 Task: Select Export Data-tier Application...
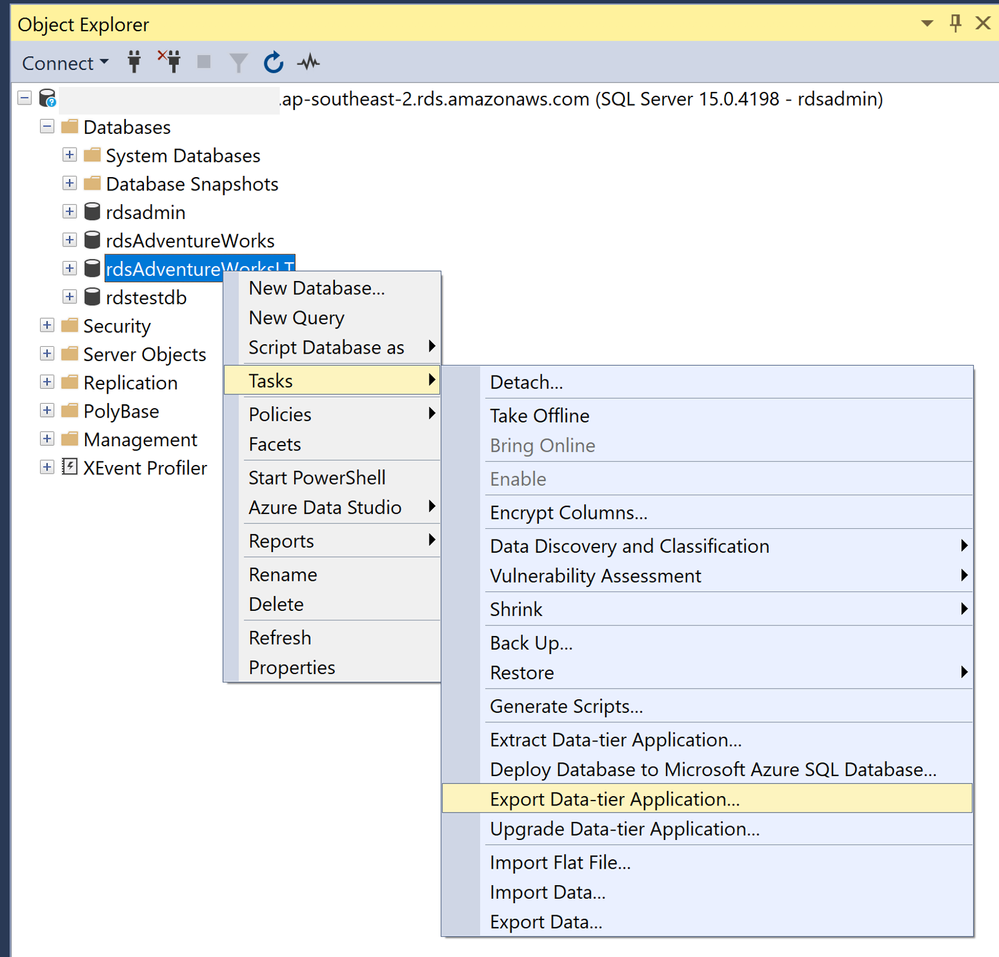(708, 799)
